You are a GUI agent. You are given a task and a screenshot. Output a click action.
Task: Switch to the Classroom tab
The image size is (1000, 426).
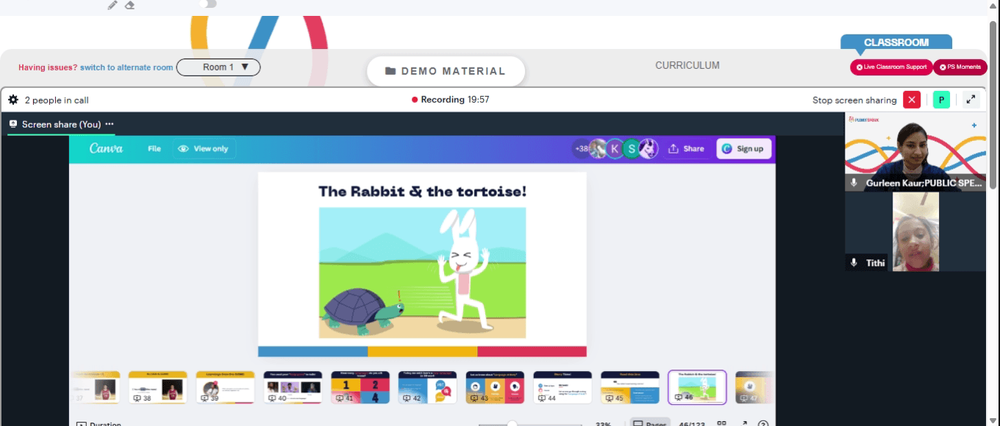[896, 42]
